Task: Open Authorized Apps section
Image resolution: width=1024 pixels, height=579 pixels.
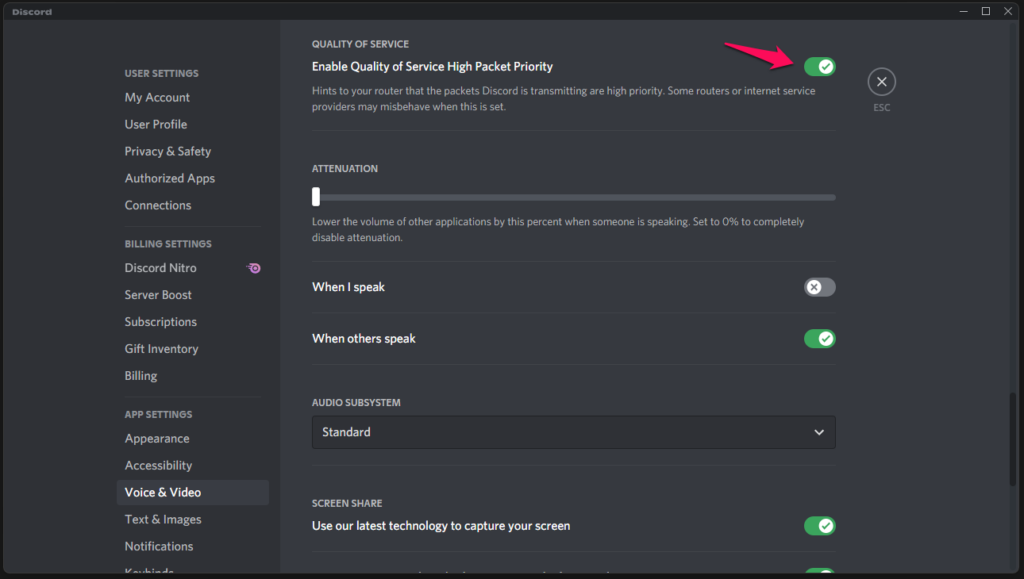Action: pos(170,178)
